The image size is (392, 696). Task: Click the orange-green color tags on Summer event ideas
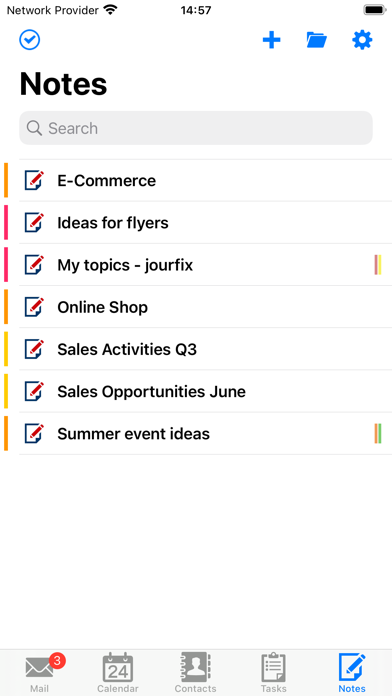[x=378, y=434]
